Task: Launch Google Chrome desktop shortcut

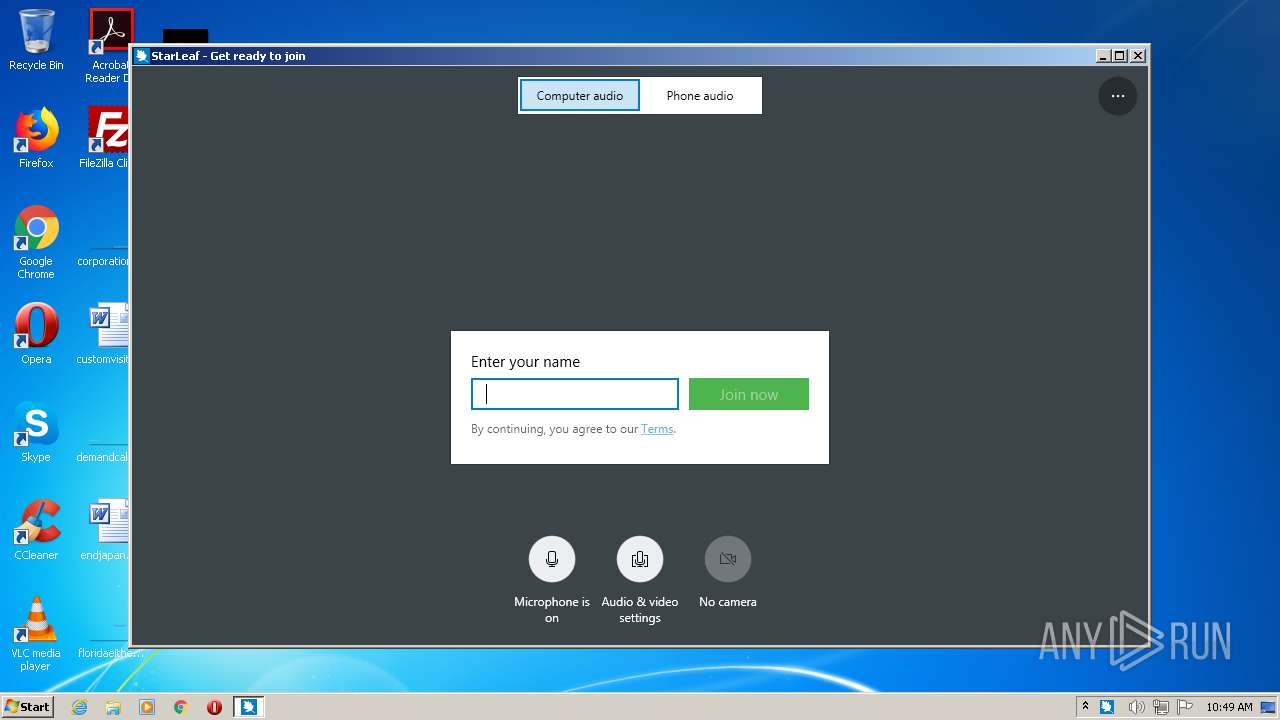Action: pos(36,242)
